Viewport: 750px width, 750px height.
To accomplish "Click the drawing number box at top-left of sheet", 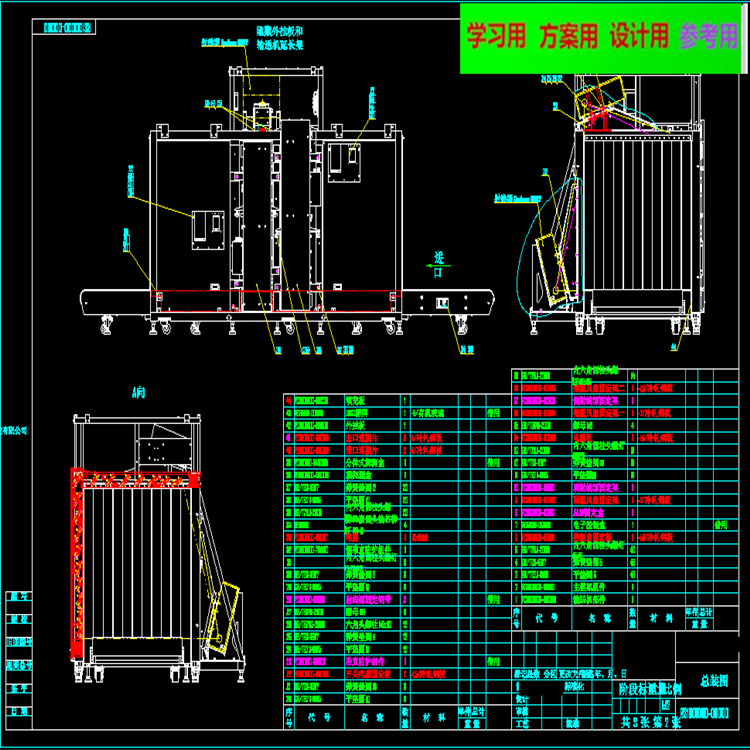I will coord(64,27).
